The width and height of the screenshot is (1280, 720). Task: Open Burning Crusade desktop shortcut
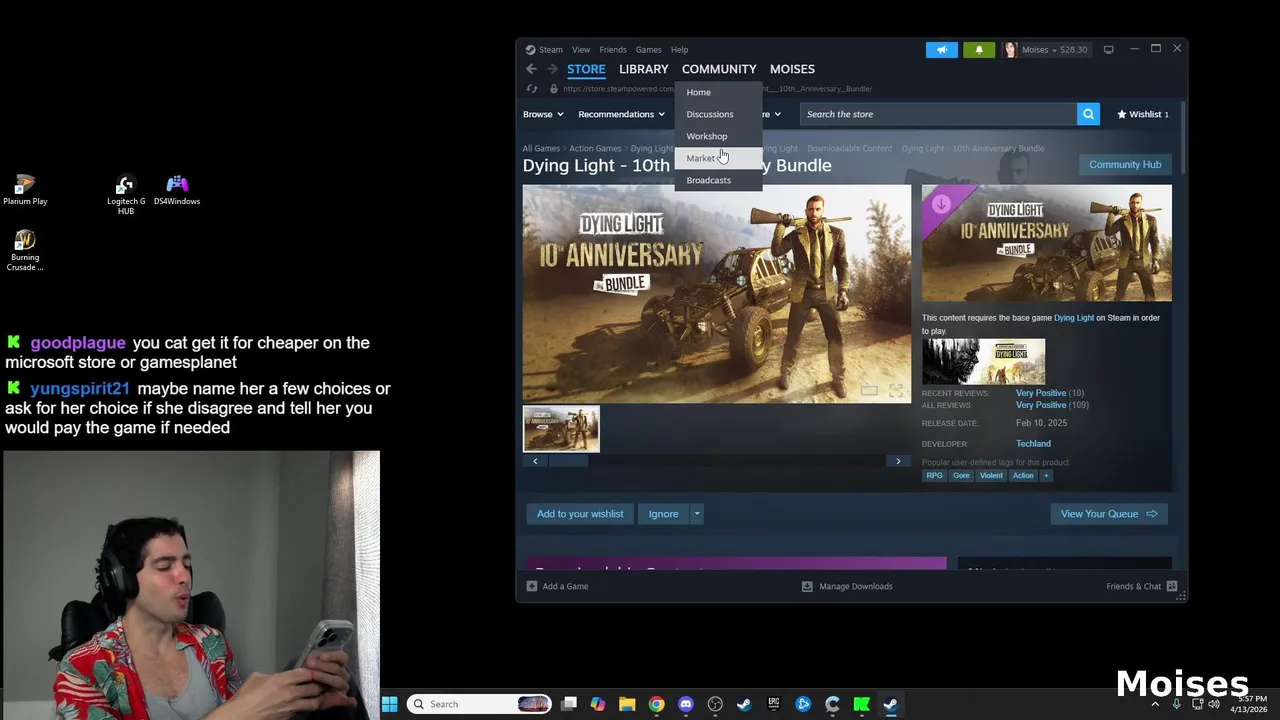pos(25,251)
